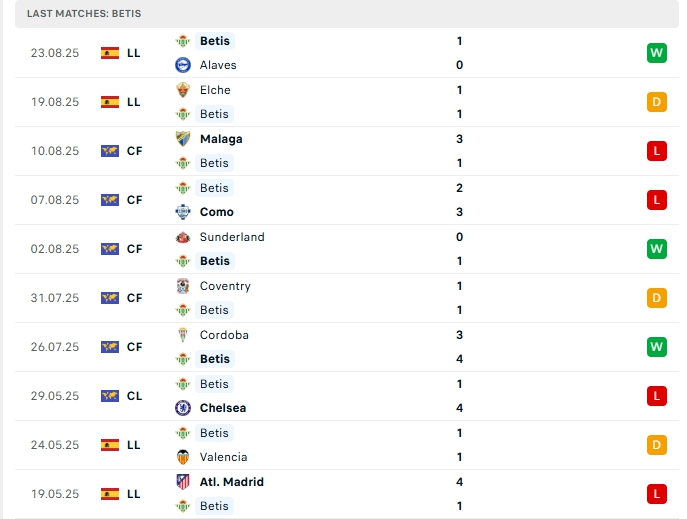
Task: Click the red L badge for Chelsea match
Action: click(x=656, y=396)
